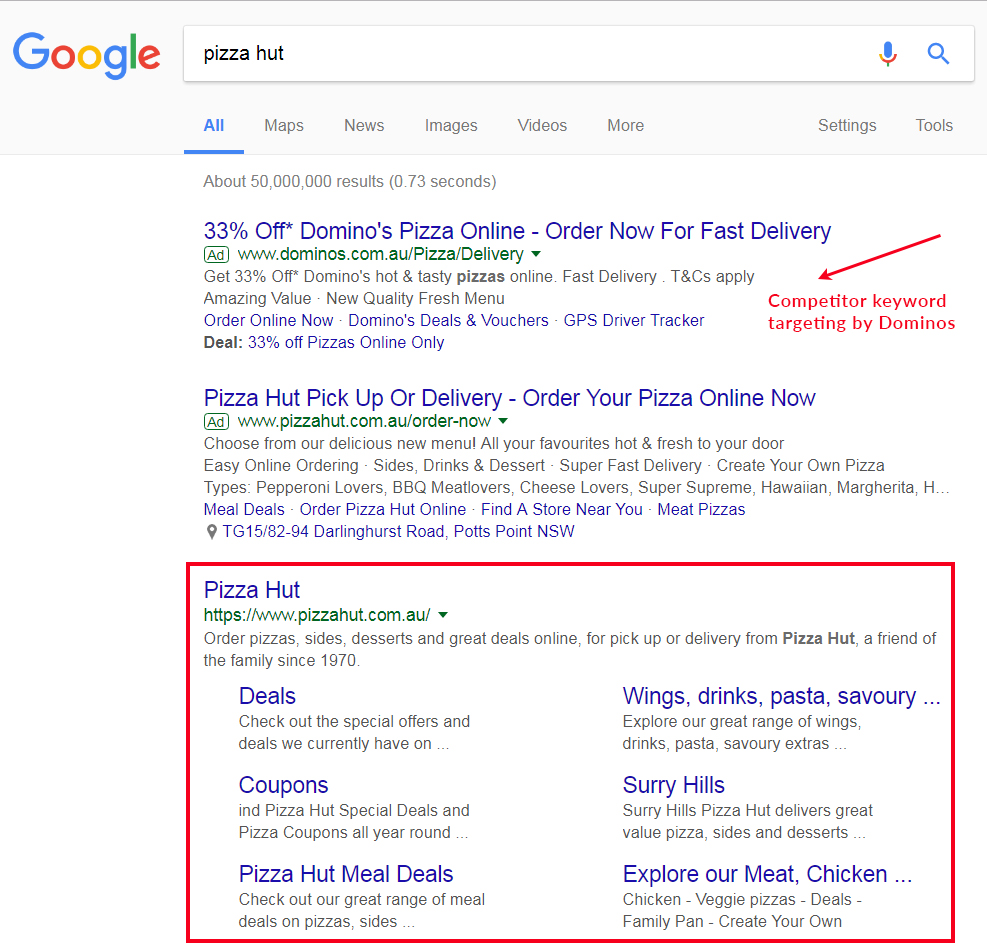This screenshot has width=987, height=944.
Task: Open the Wings, drinks, pasta, savoury sitelink
Action: tap(781, 696)
